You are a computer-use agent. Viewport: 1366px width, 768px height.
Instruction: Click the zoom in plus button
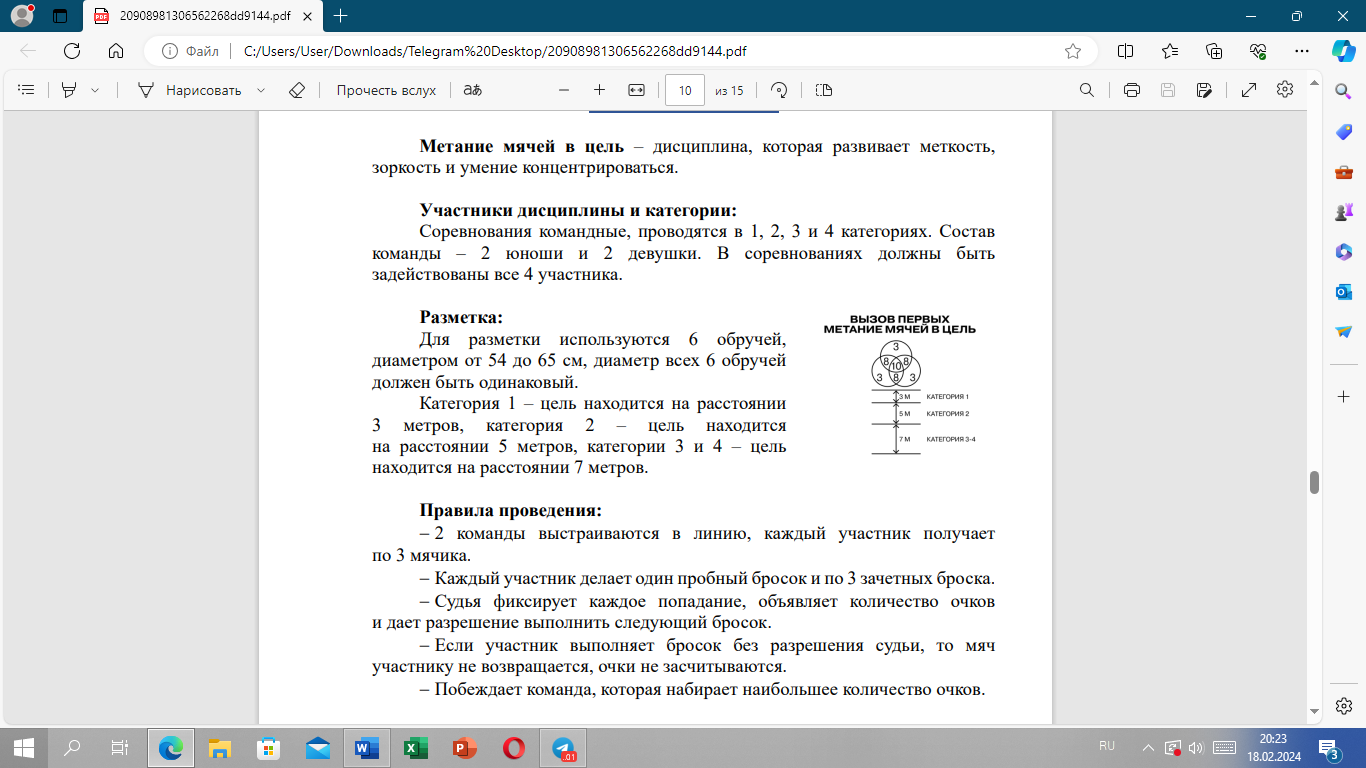coord(599,90)
